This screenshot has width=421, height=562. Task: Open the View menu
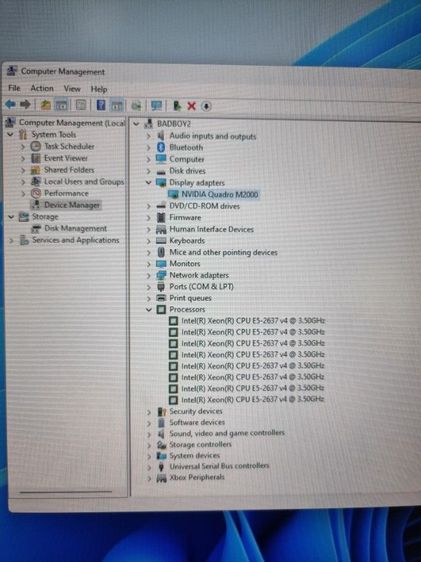[72, 89]
